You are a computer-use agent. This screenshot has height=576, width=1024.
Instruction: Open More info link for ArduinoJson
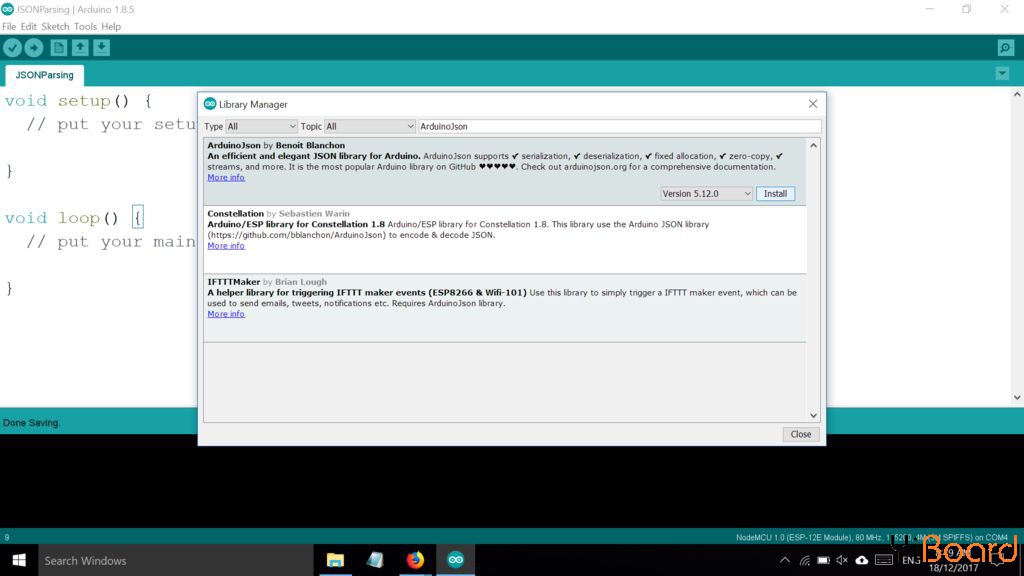click(226, 178)
